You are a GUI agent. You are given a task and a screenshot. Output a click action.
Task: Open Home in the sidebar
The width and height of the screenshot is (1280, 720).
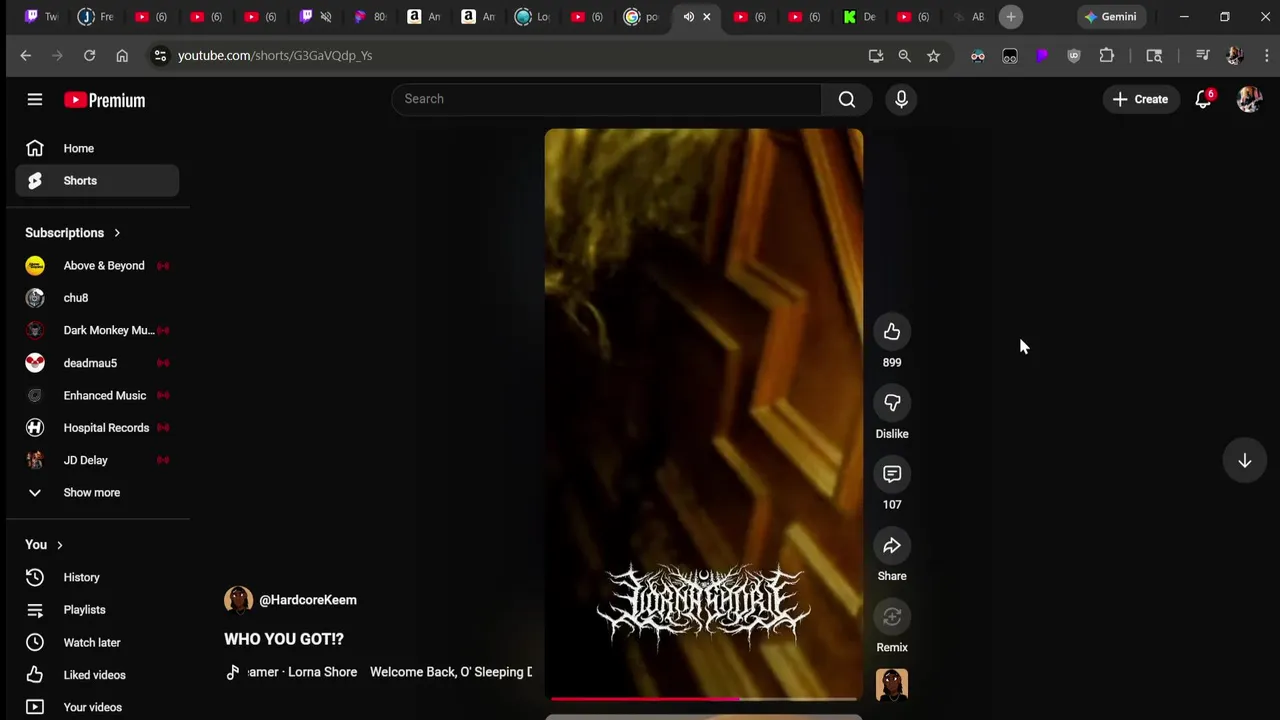pos(98,148)
